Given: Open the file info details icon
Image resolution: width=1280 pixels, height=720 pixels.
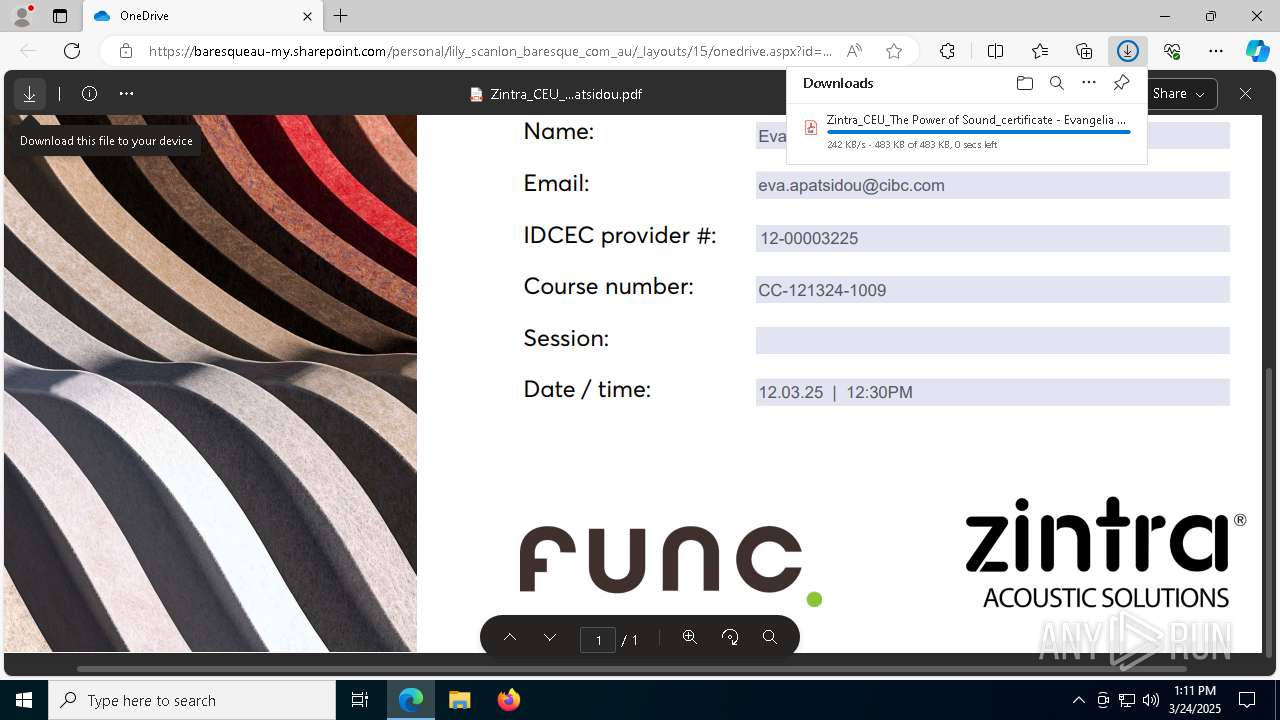Looking at the screenshot, I should 89,94.
